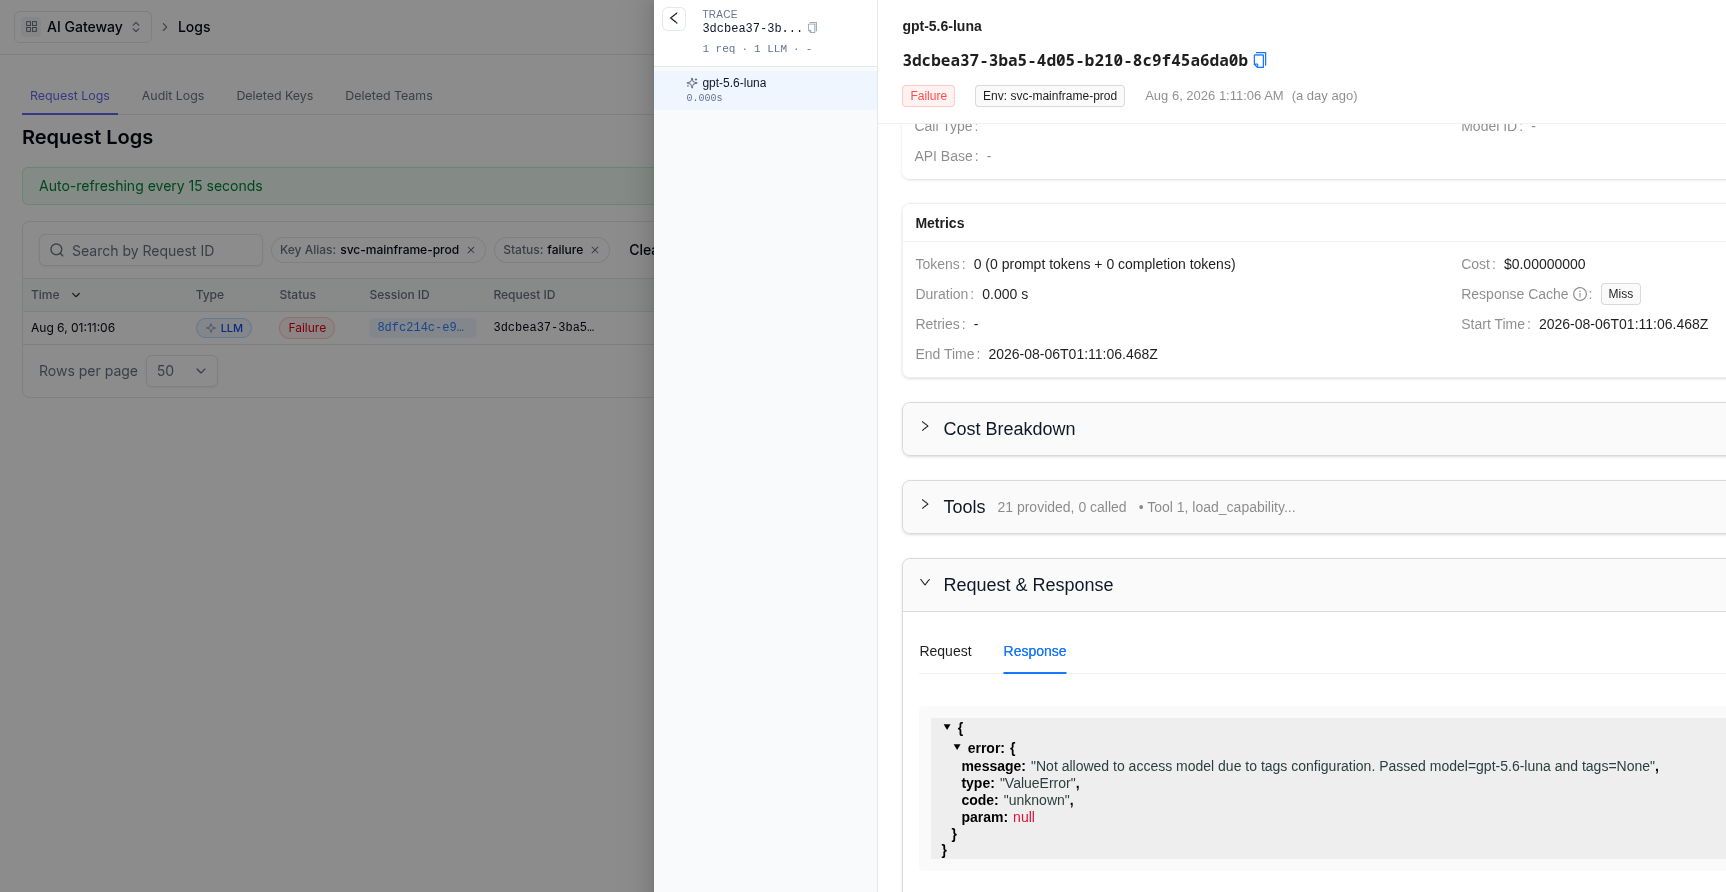Screen dimensions: 1726x892
Task: Collapse the Request & Response section
Action: point(925,583)
